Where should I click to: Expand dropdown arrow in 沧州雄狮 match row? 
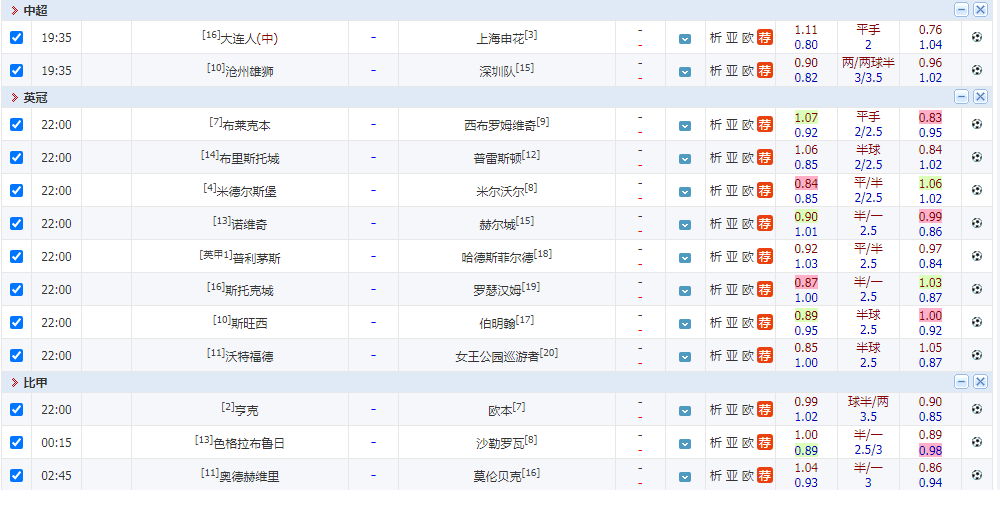point(685,72)
